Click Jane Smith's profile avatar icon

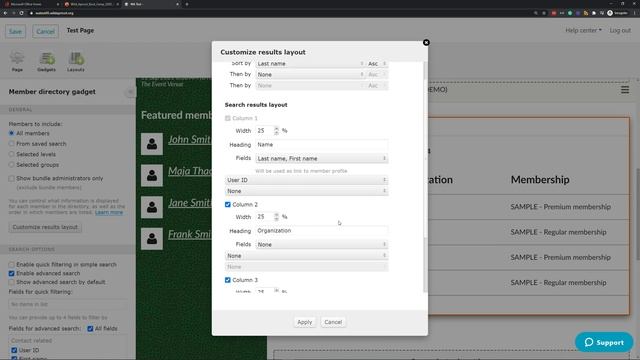152,207
